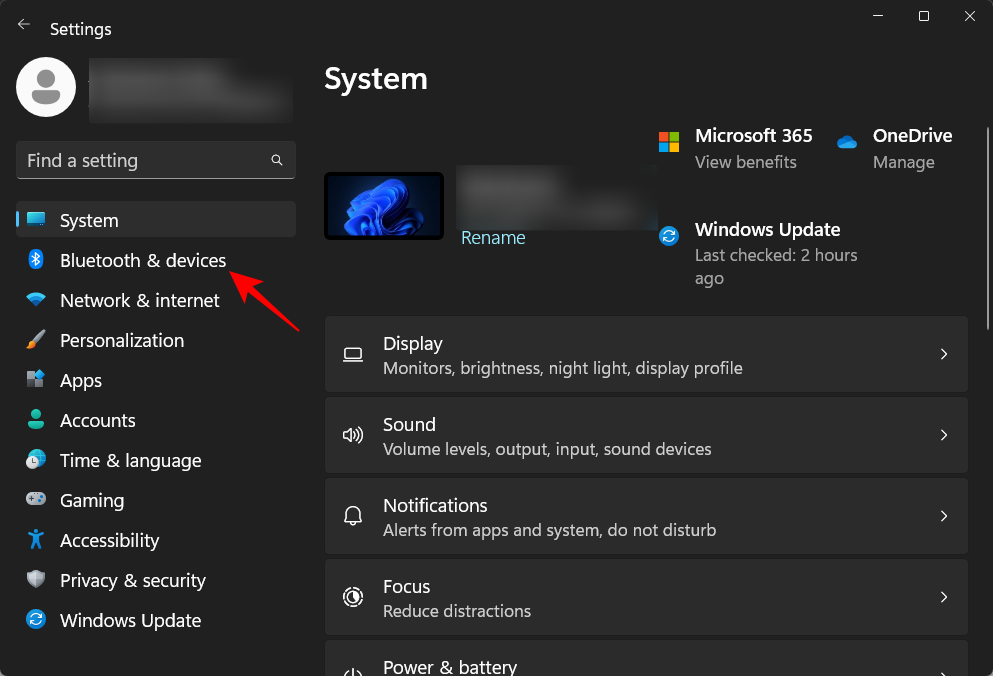Select the Network & internet globe icon

(36, 300)
